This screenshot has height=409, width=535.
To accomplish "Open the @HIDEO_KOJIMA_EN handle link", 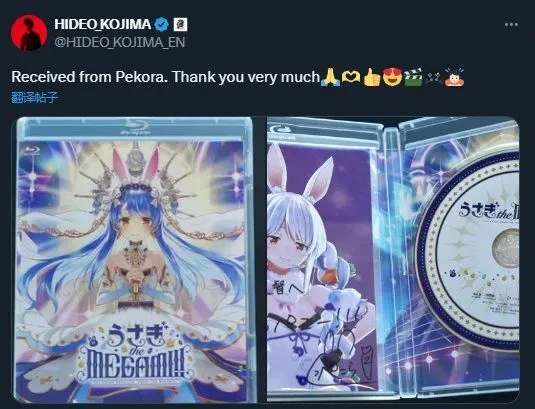I will pyautogui.click(x=120, y=42).
